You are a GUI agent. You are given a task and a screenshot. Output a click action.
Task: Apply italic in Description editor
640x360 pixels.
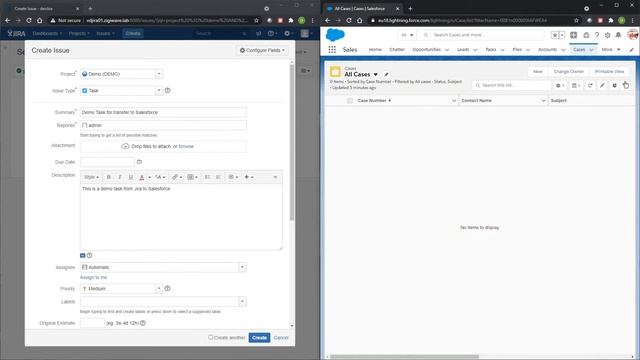coord(120,177)
